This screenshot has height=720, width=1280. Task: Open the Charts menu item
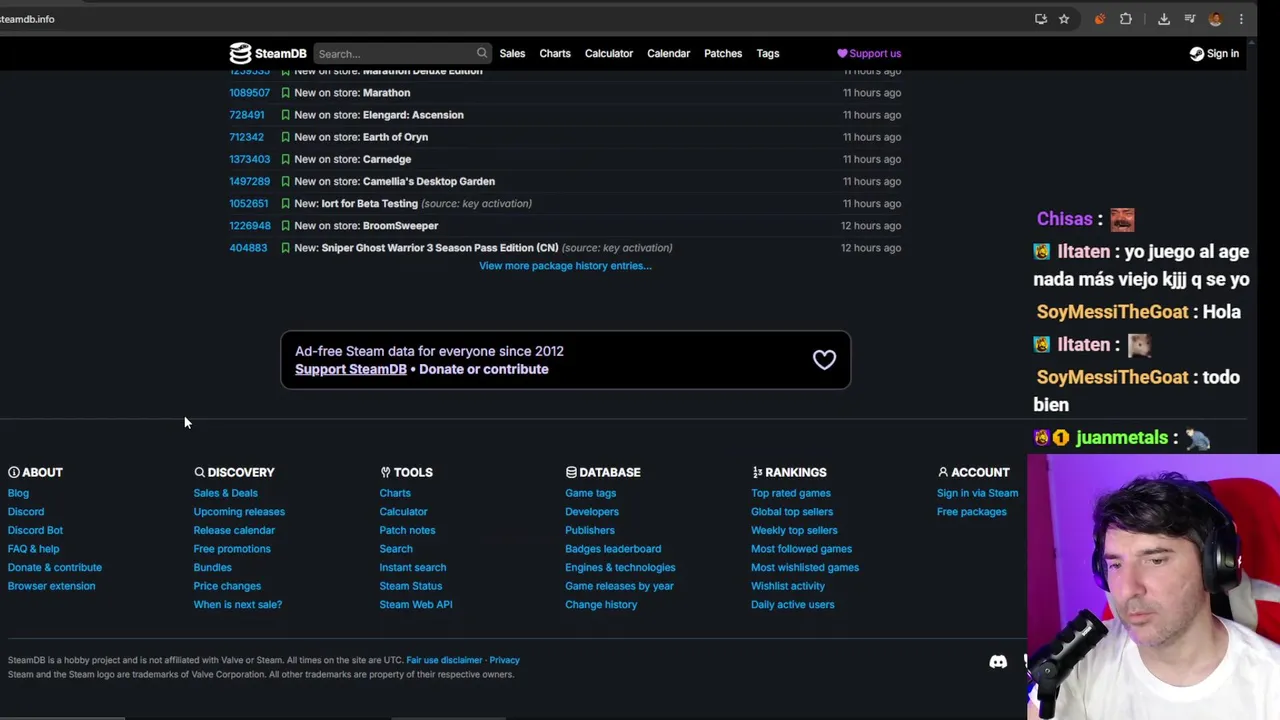pos(555,53)
